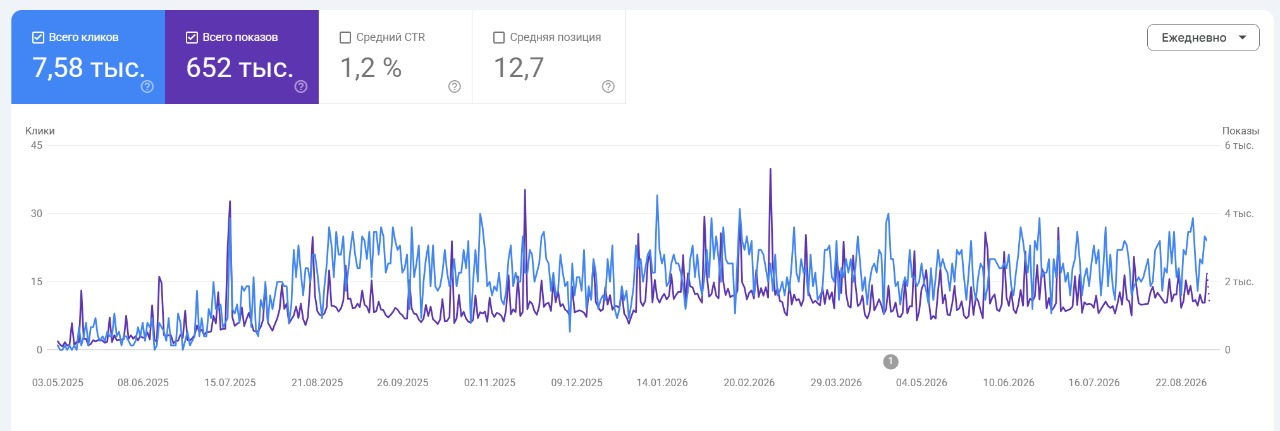Click date label 21.08.2025
The width and height of the screenshot is (1280, 431).
(317, 383)
